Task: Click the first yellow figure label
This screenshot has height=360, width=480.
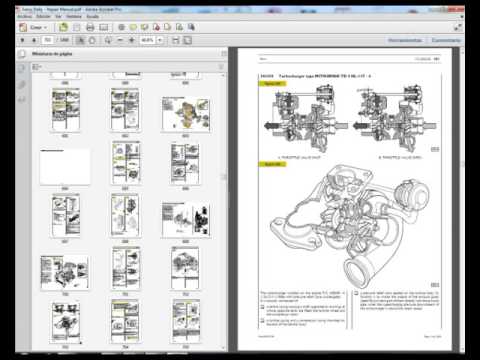Action: click(272, 83)
